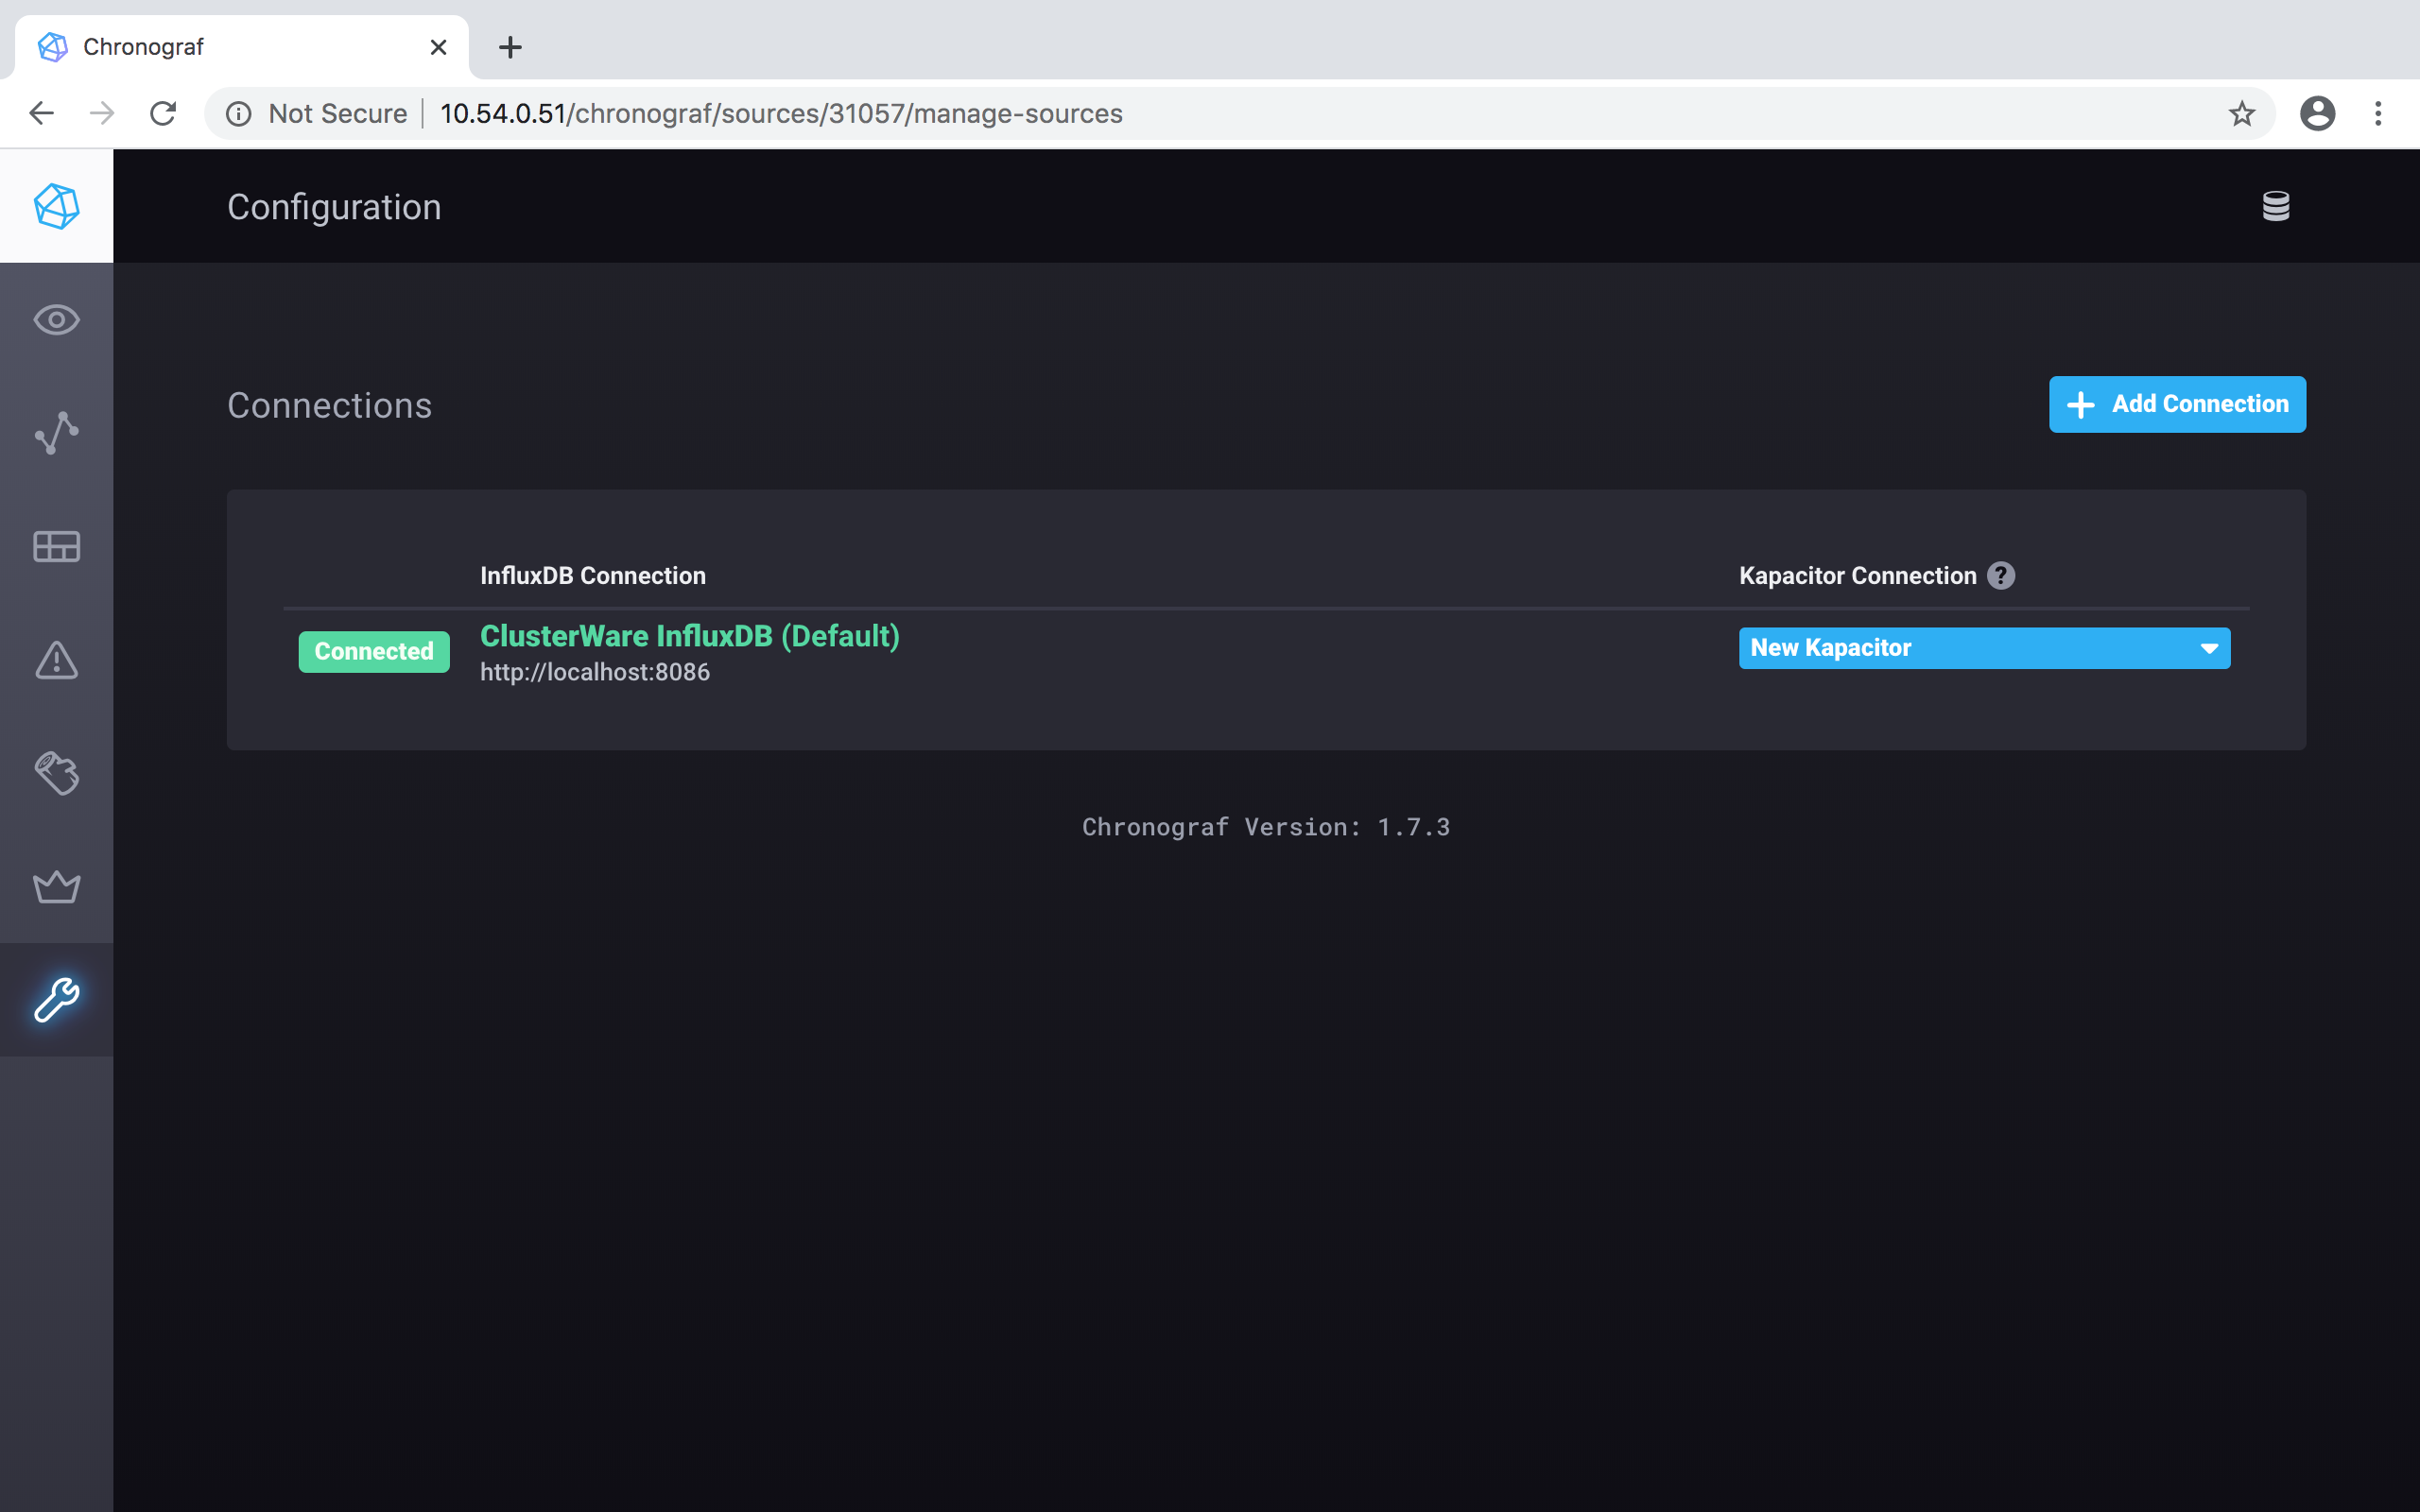Open the Log Viewer wood icon
Viewport: 2420px width, 1512px height.
(56, 773)
